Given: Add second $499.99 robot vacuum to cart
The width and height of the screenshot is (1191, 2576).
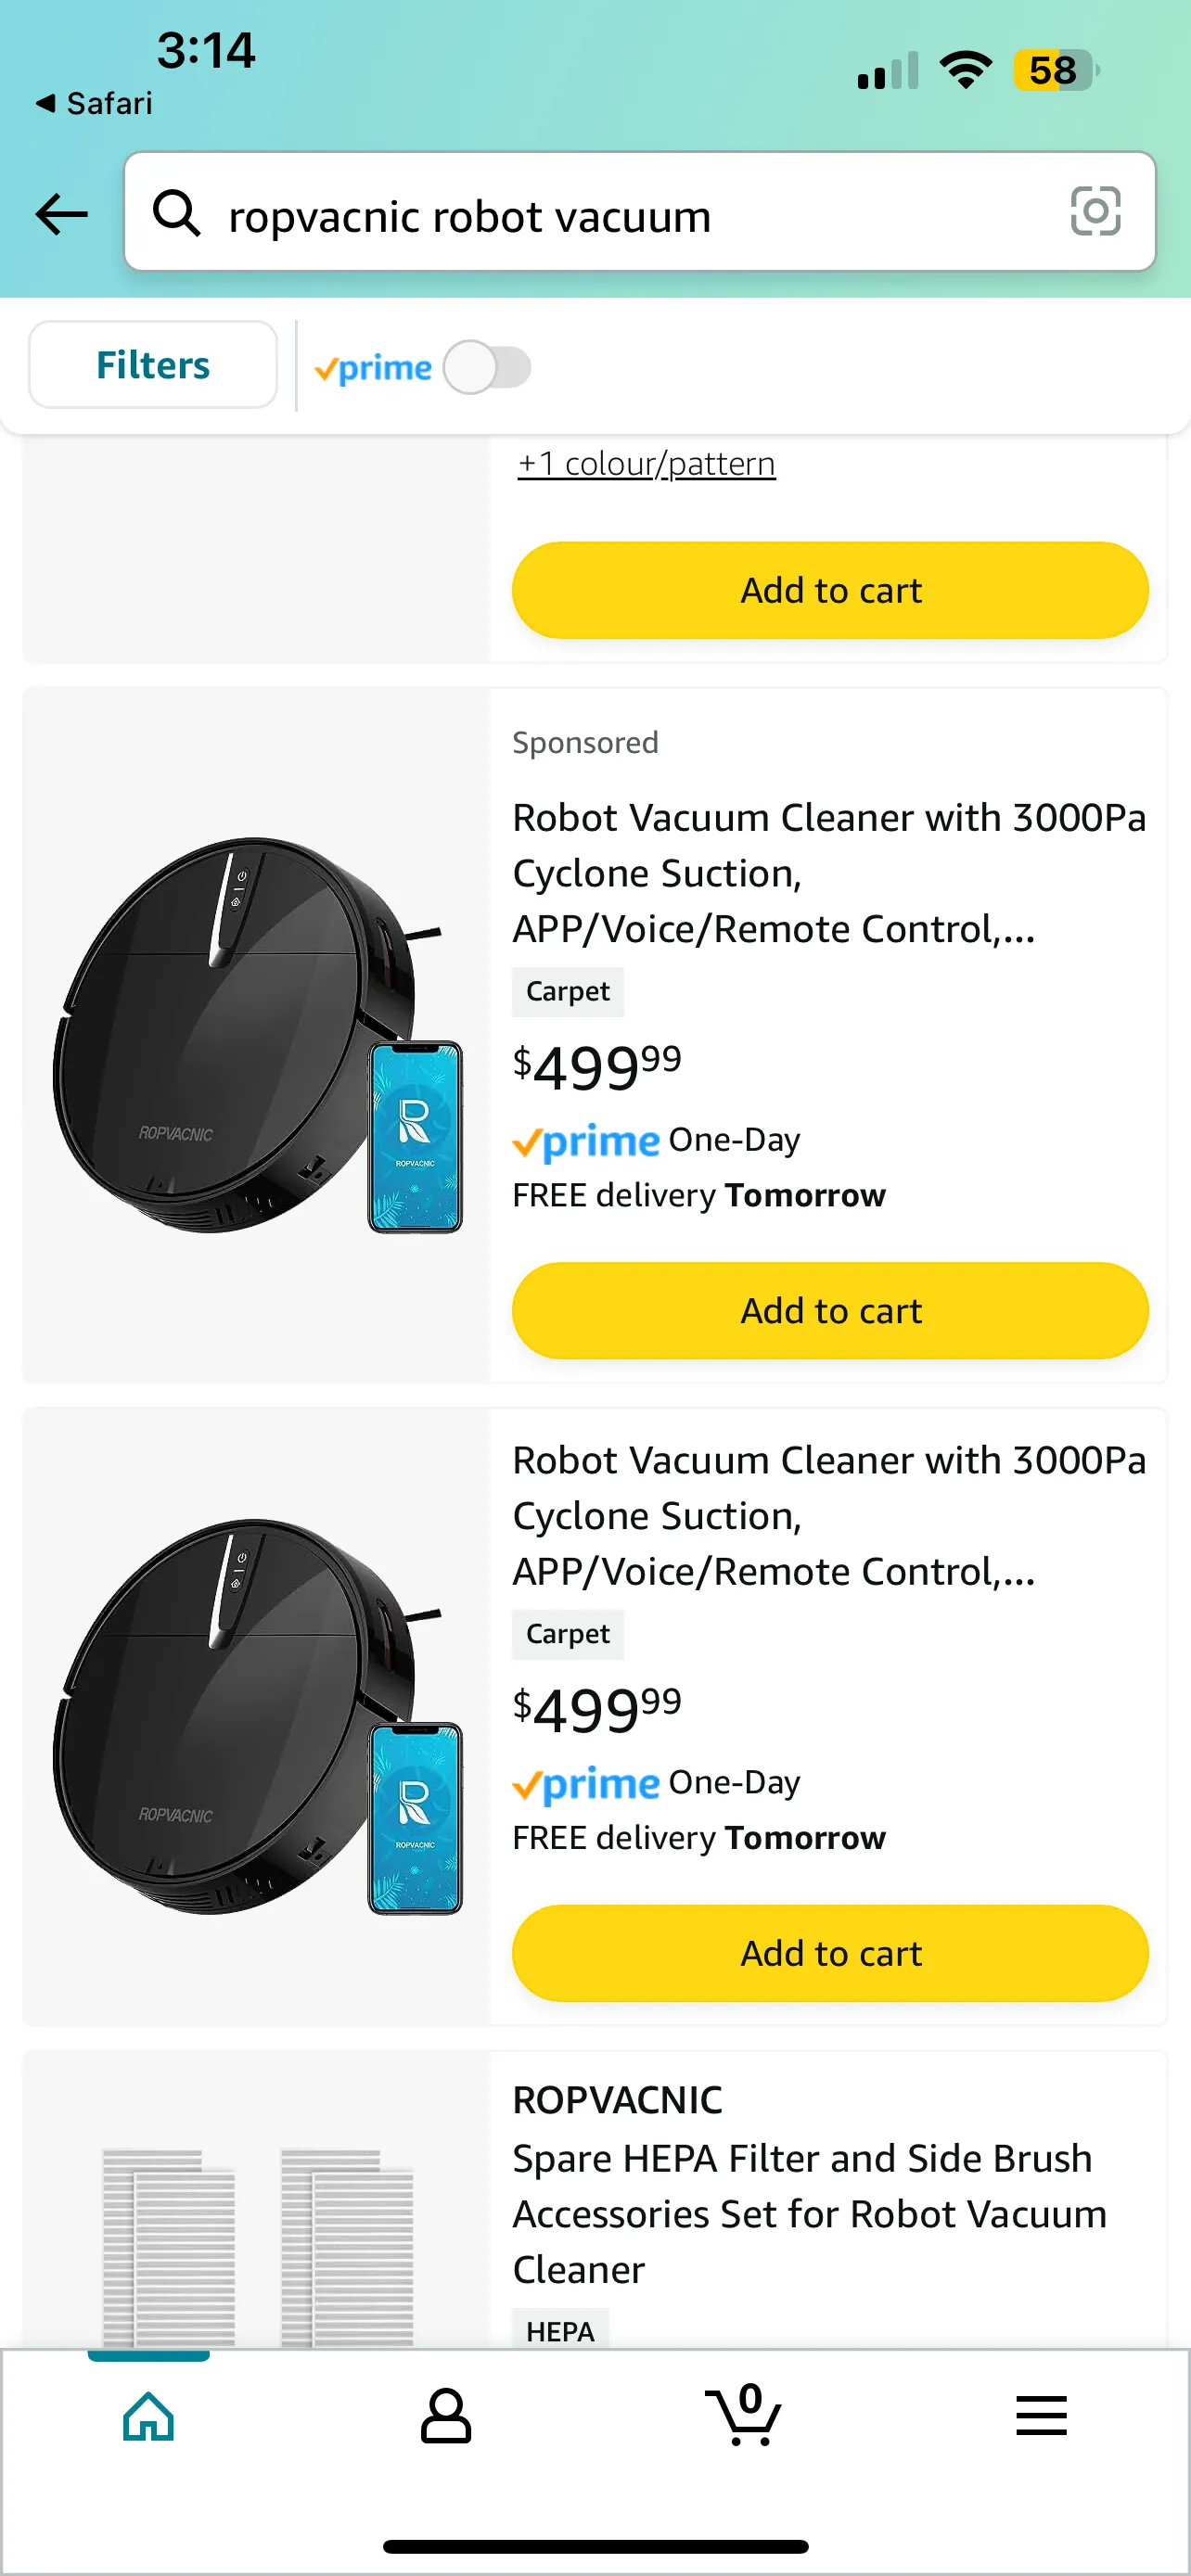Looking at the screenshot, I should click(x=830, y=1952).
